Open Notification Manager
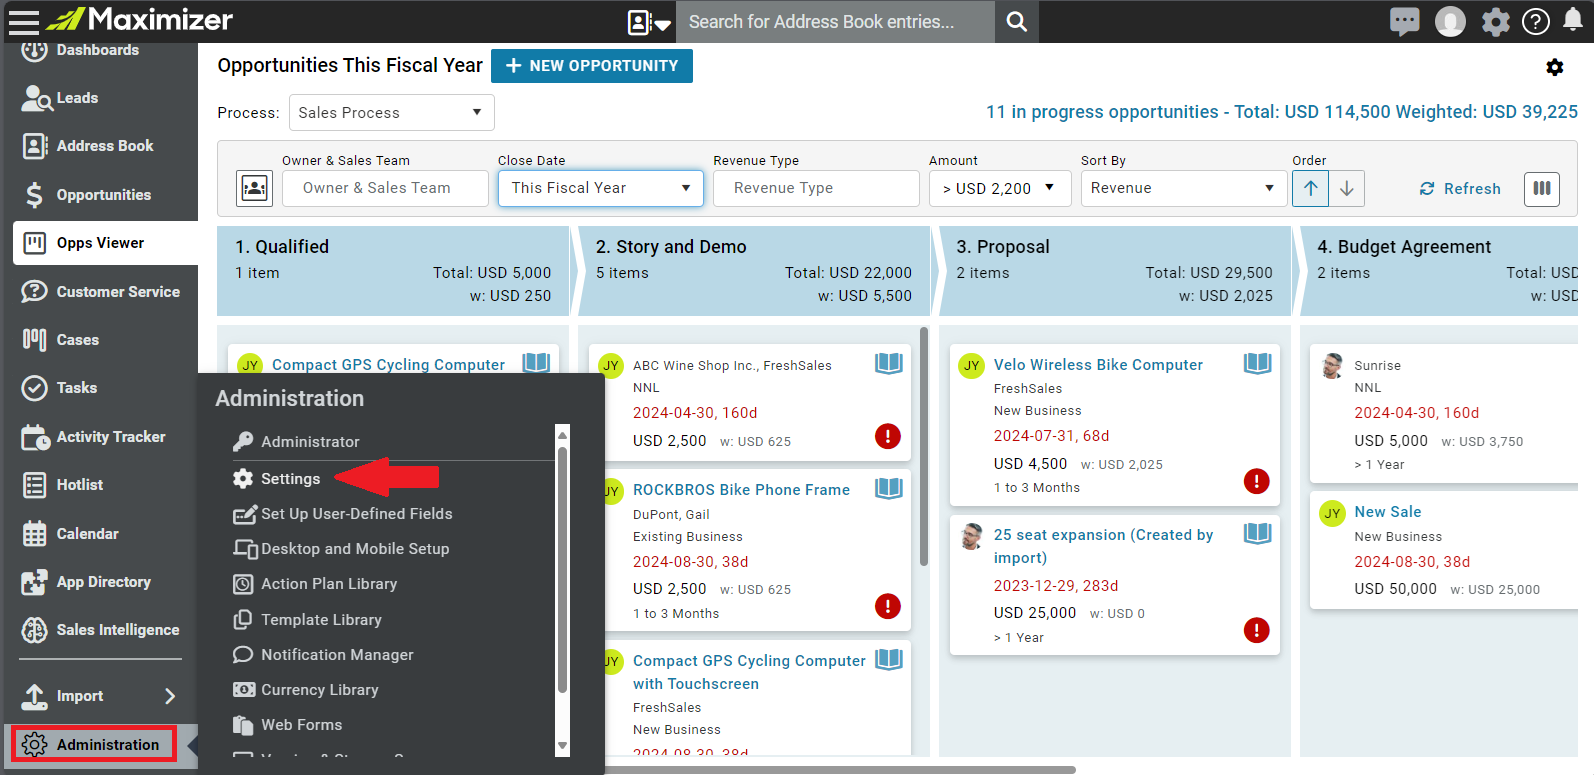 [x=337, y=655]
